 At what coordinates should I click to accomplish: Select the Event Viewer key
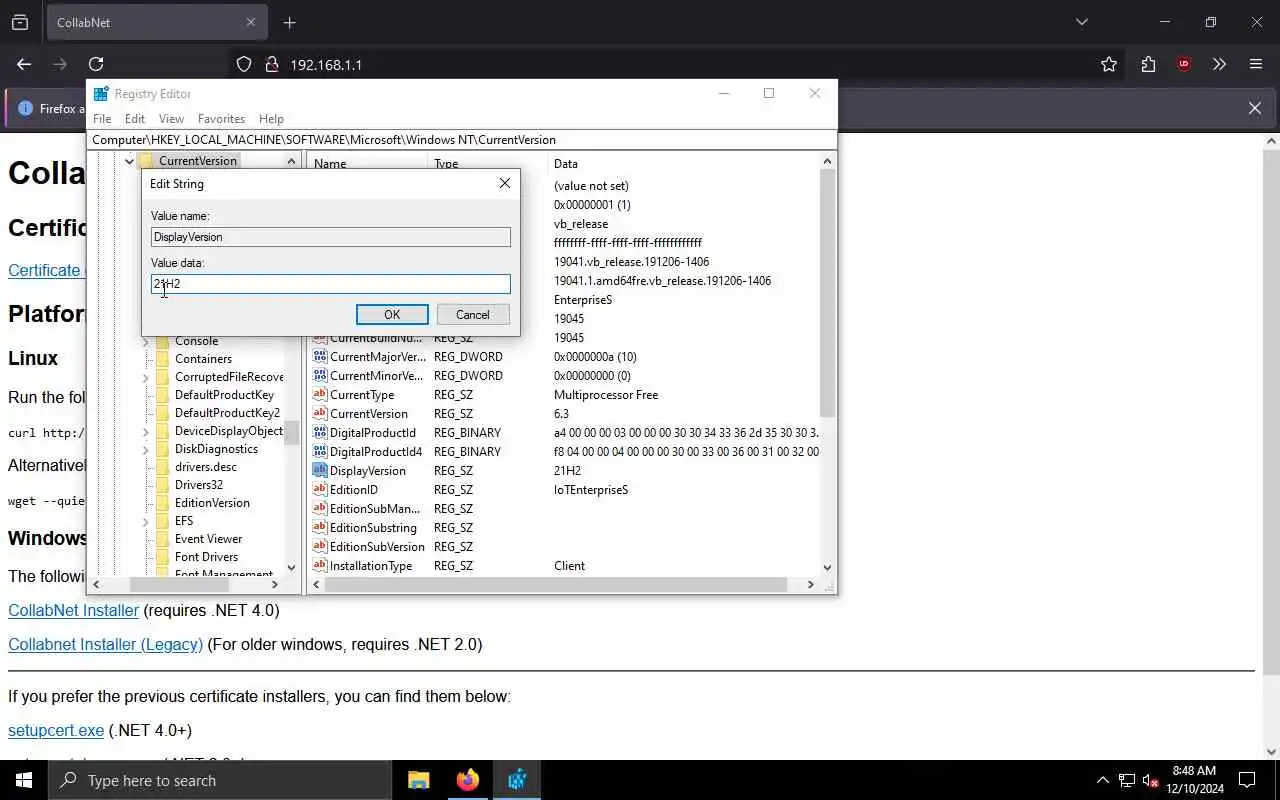click(x=208, y=539)
